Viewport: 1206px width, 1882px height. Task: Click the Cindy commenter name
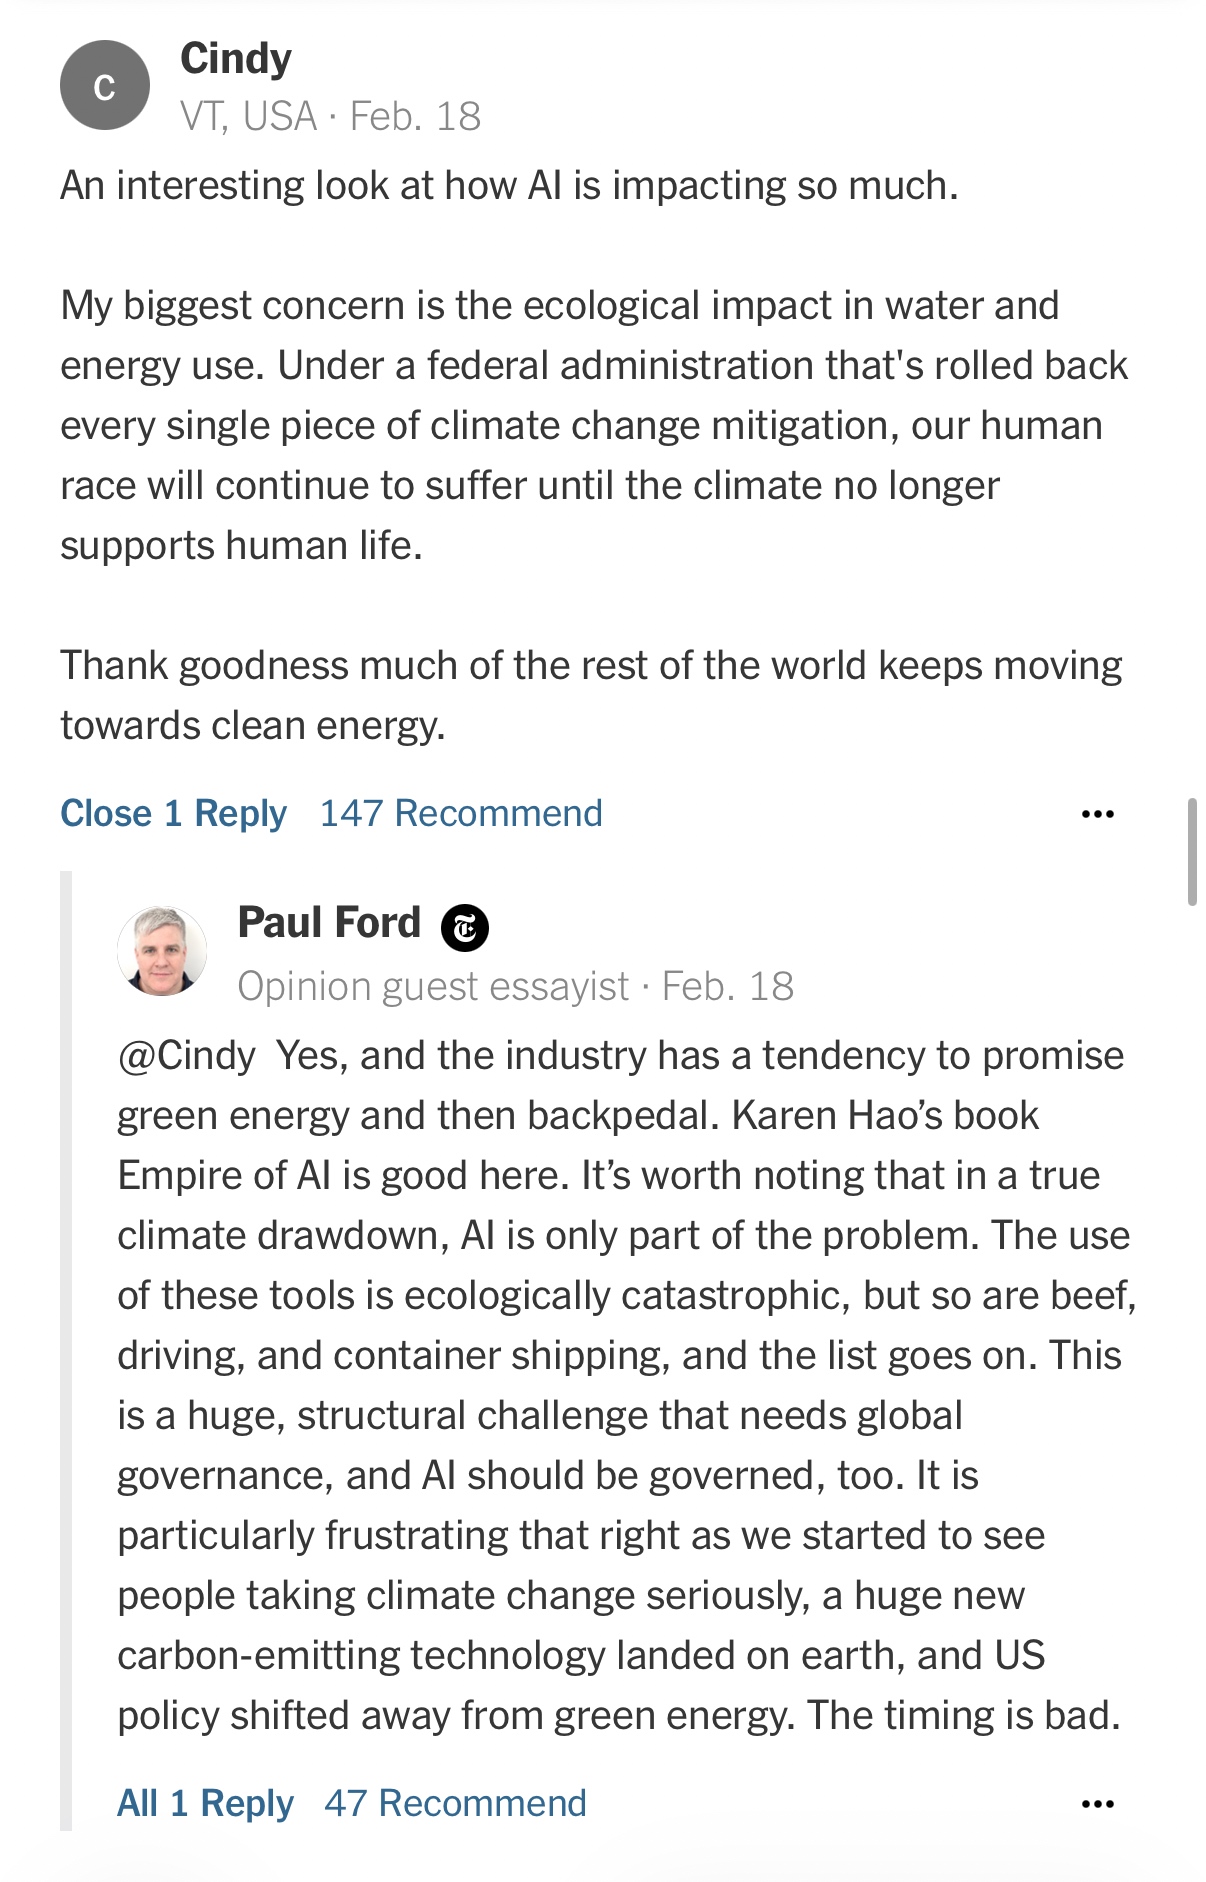[x=236, y=59]
